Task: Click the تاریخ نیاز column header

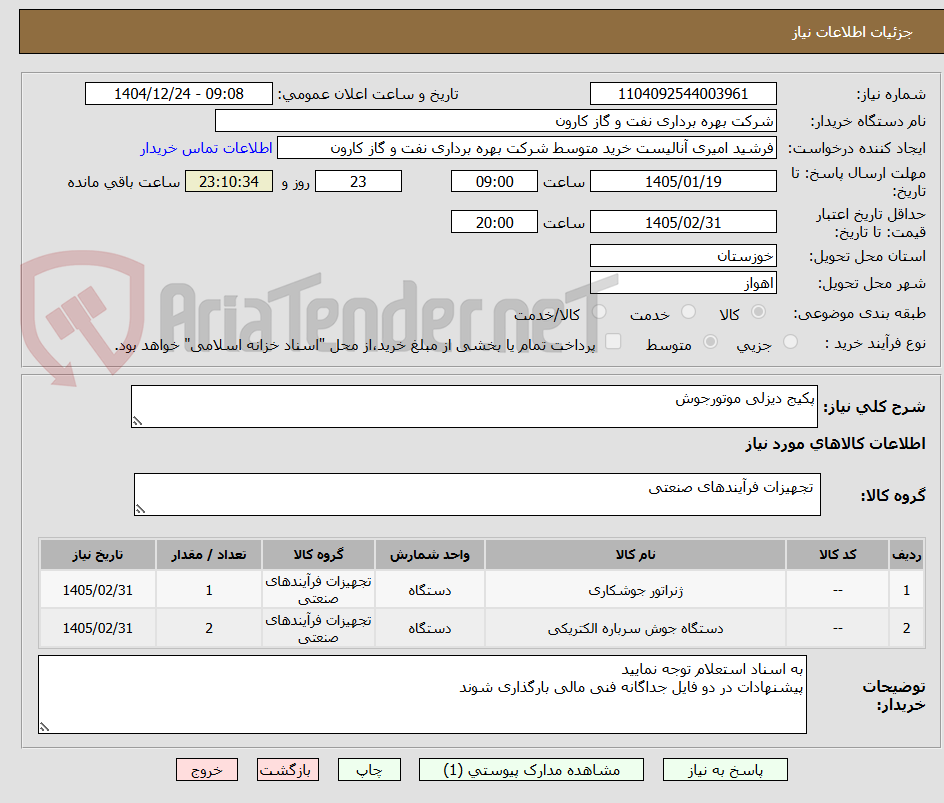Action: (x=98, y=555)
